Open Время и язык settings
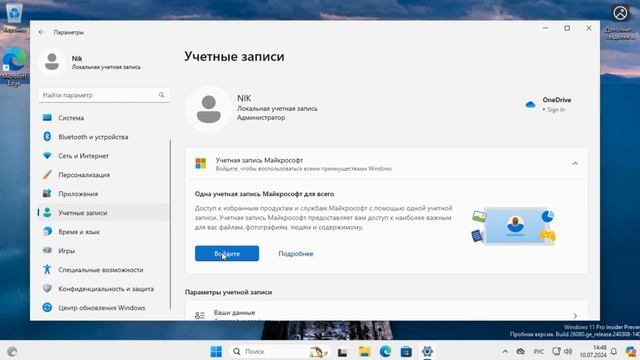640x360 pixels. tap(104, 231)
